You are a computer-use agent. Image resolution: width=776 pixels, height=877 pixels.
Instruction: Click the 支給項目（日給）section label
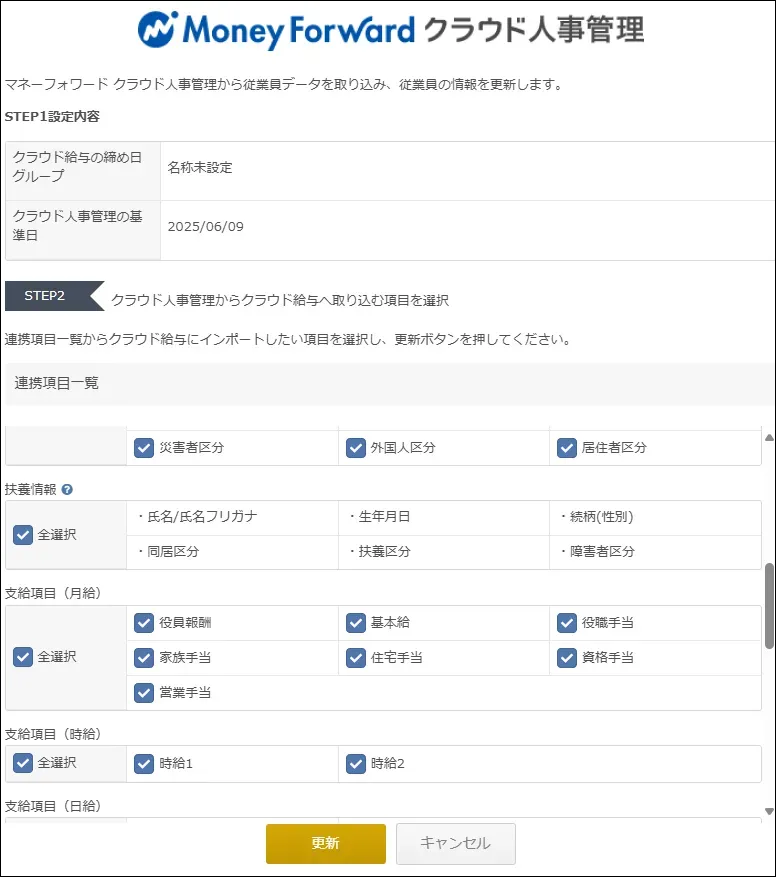(x=53, y=807)
